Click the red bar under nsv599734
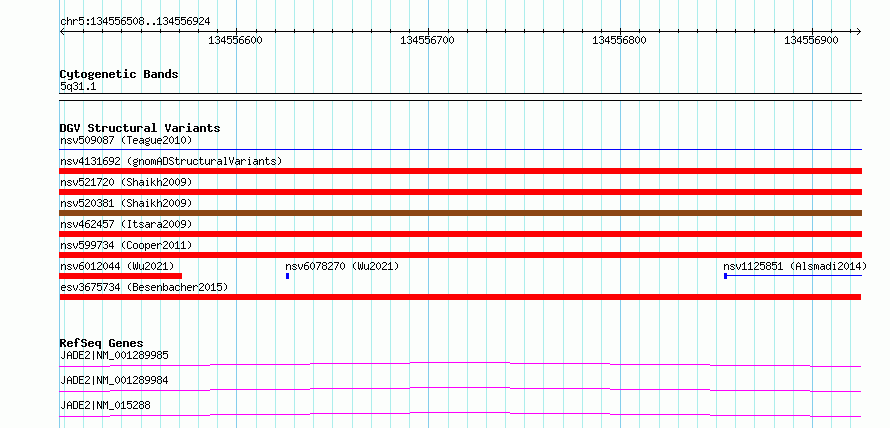 461,255
